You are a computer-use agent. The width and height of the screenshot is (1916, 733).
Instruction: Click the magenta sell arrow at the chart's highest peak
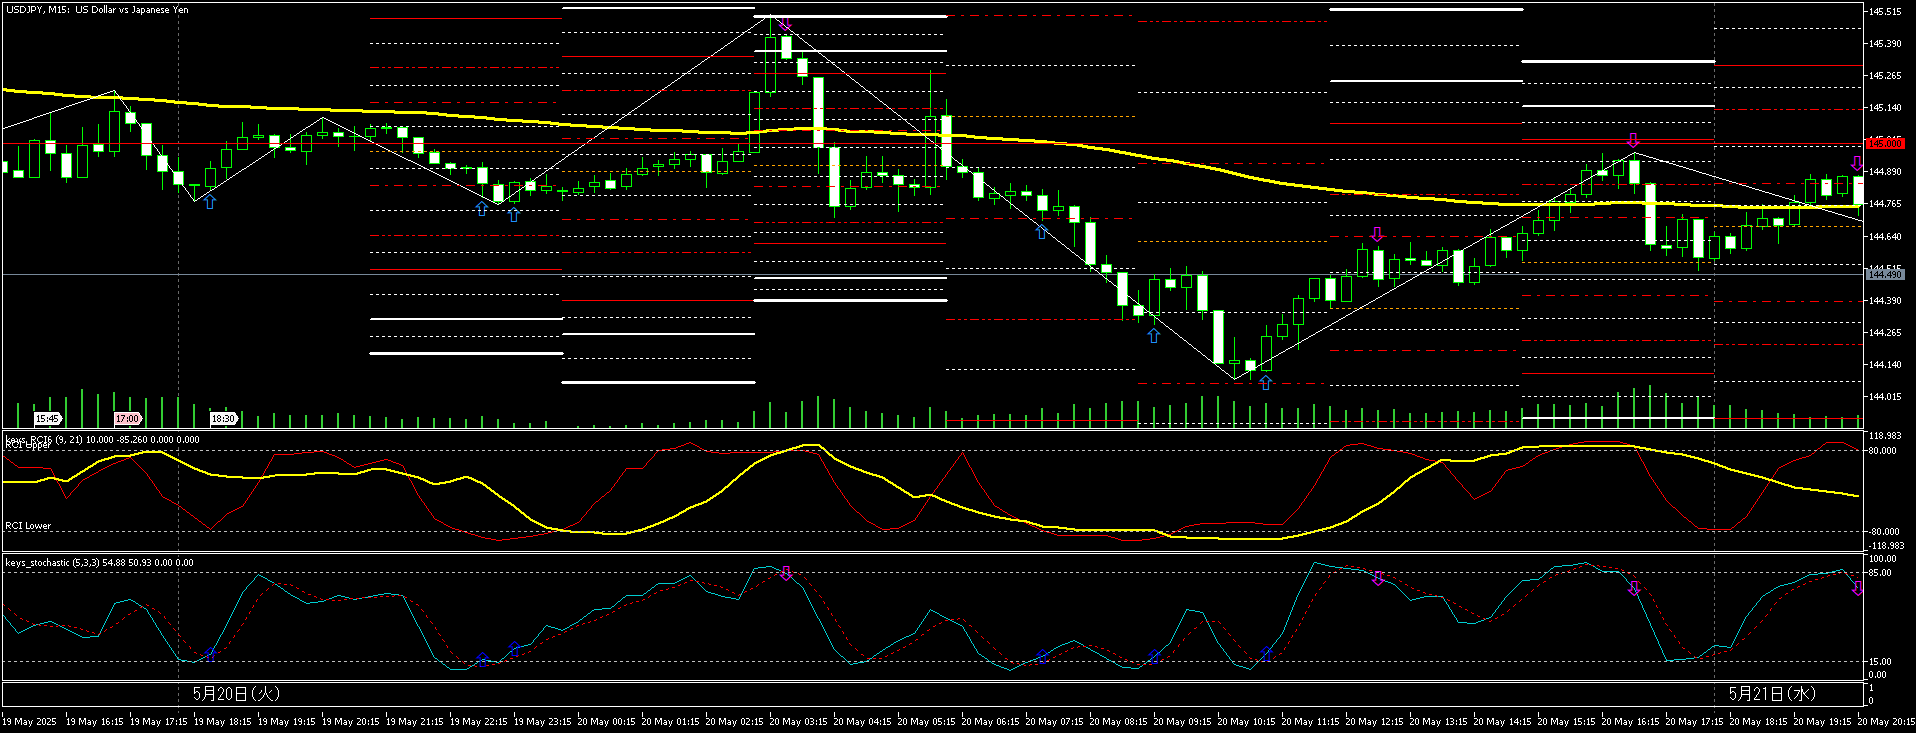point(785,24)
